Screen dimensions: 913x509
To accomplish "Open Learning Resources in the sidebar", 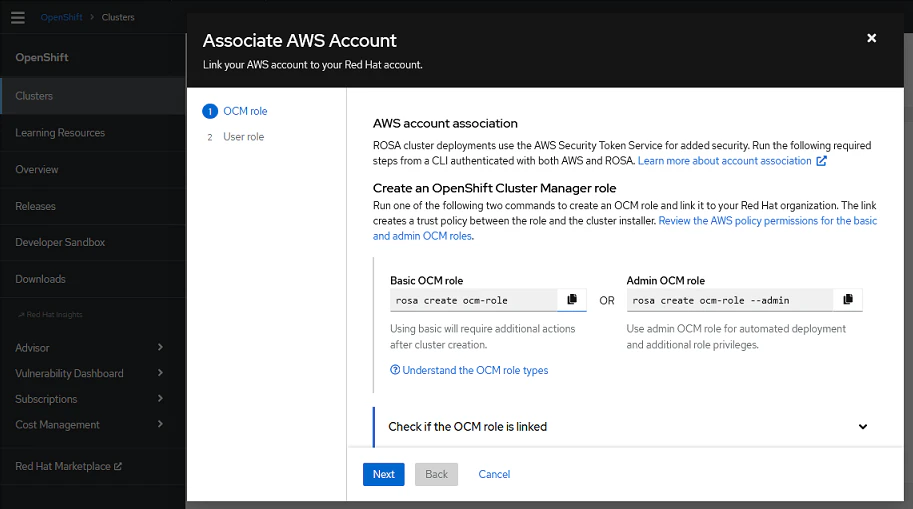I will pos(60,133).
